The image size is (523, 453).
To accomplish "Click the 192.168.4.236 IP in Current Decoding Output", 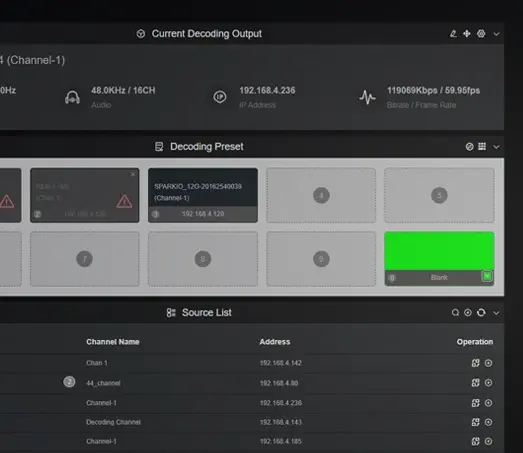I will click(267, 90).
